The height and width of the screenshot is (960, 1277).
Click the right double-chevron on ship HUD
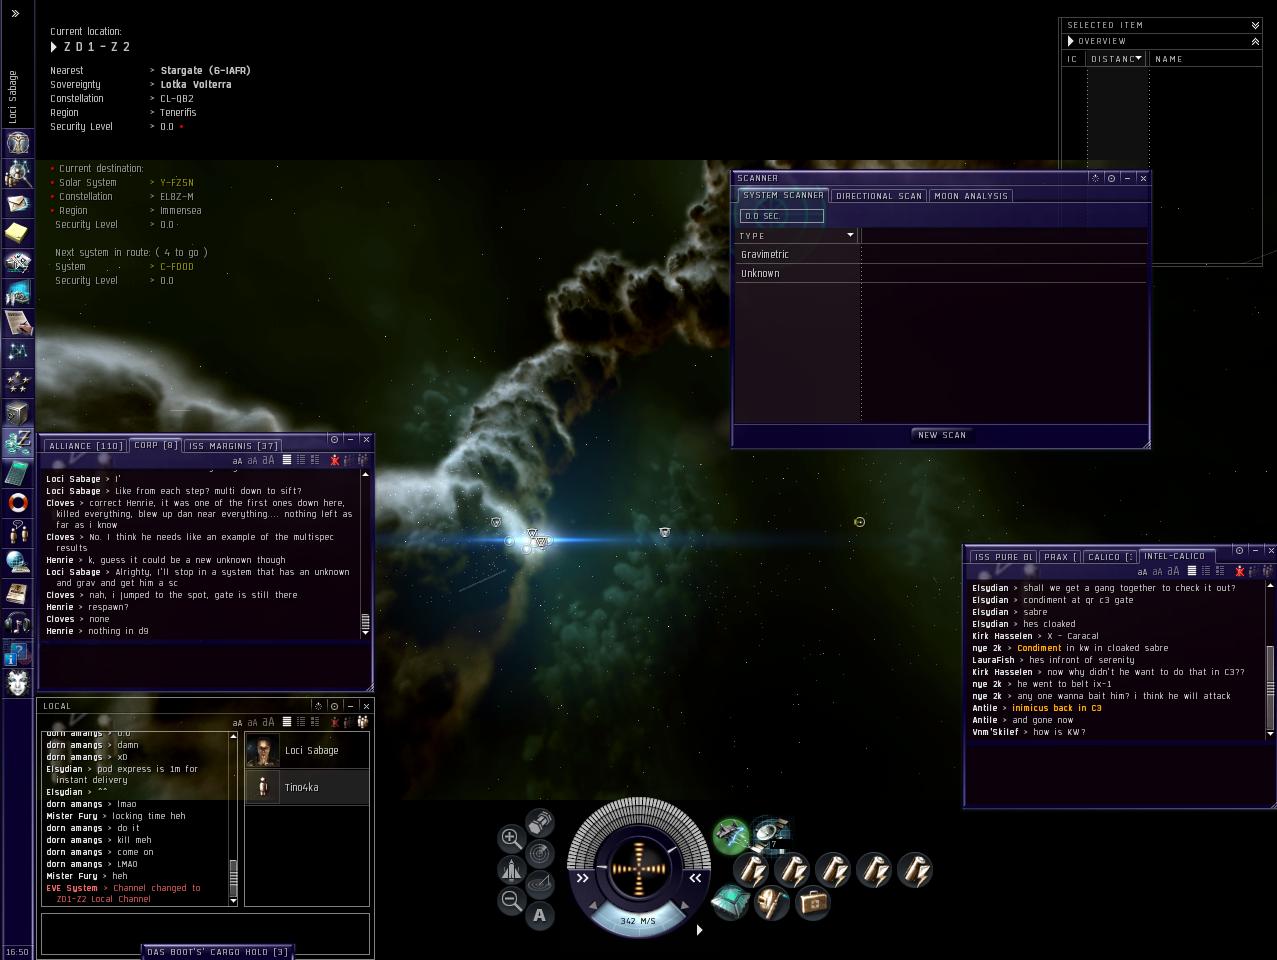694,878
